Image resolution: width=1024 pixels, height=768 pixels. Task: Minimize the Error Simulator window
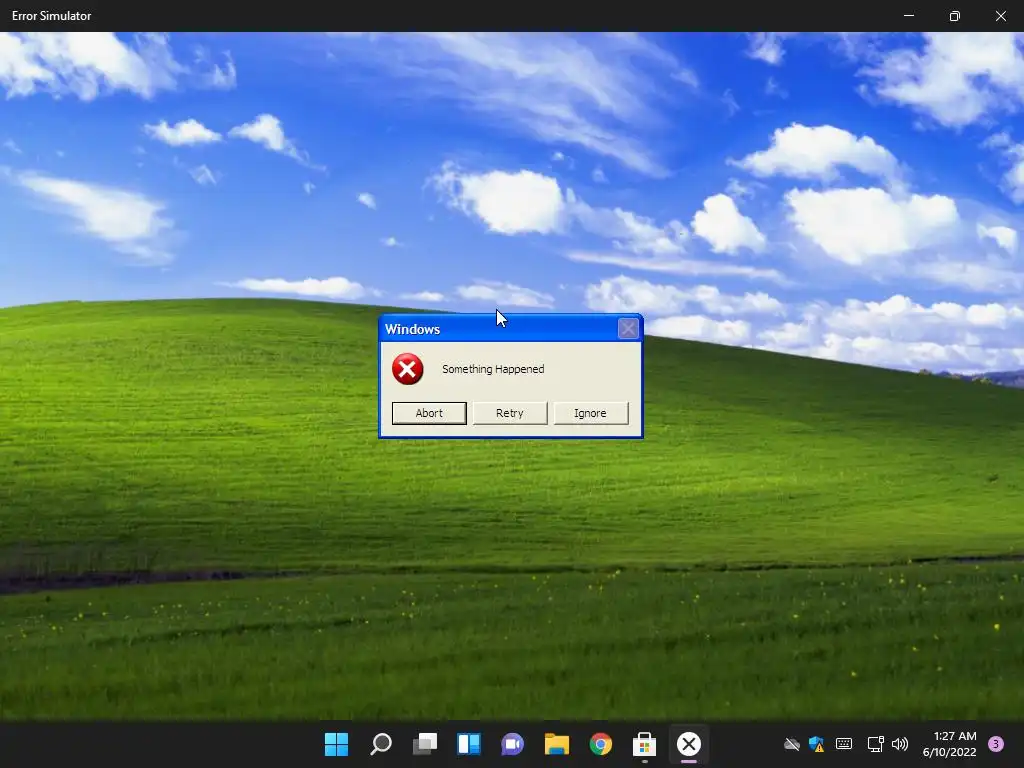coord(909,16)
